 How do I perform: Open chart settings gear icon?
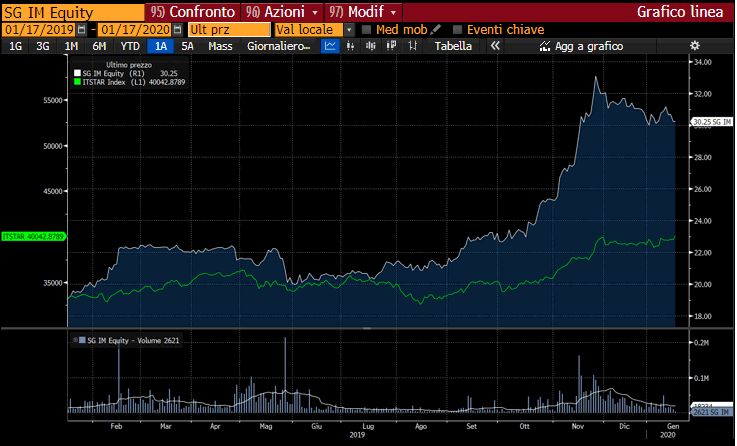(695, 46)
